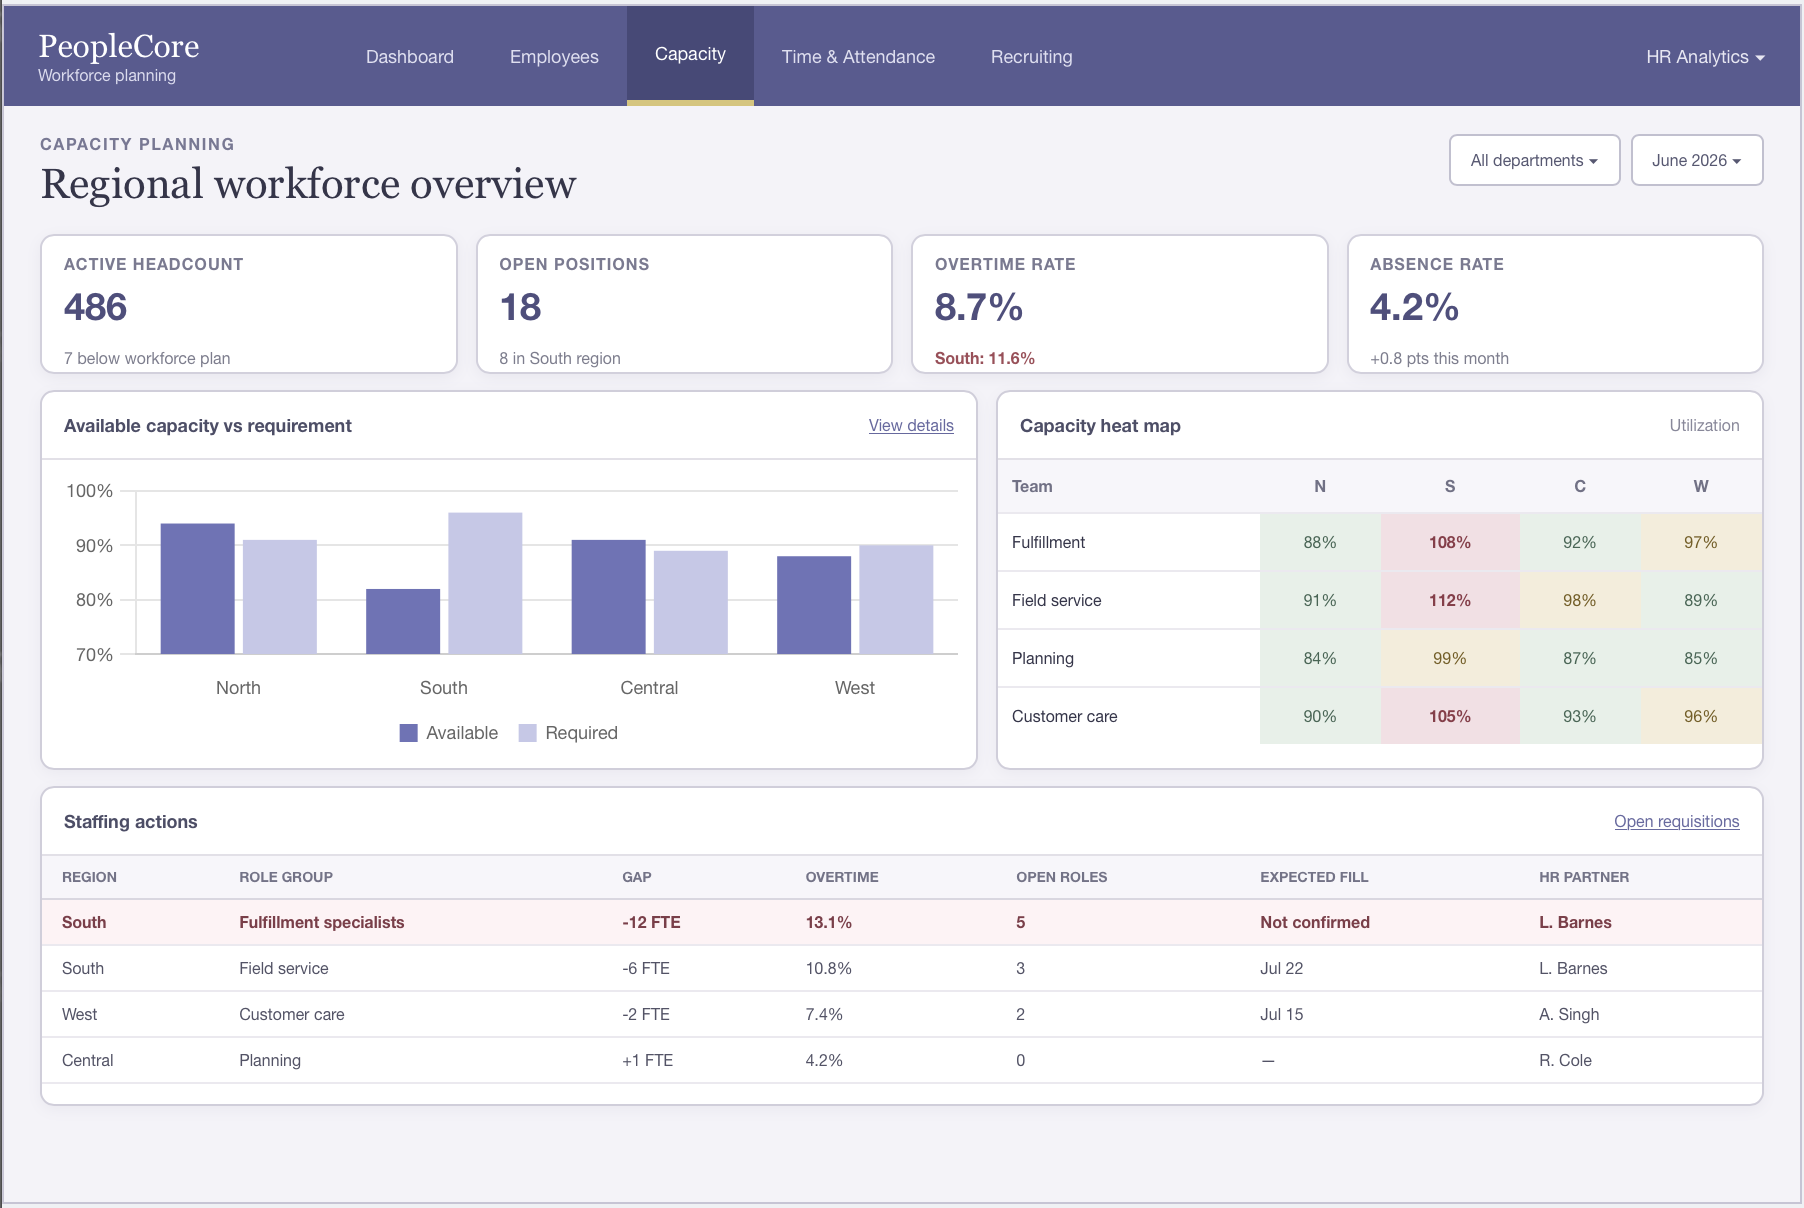The image size is (1804, 1208).
Task: Click Fulfillment North 88% cell
Action: click(1320, 542)
